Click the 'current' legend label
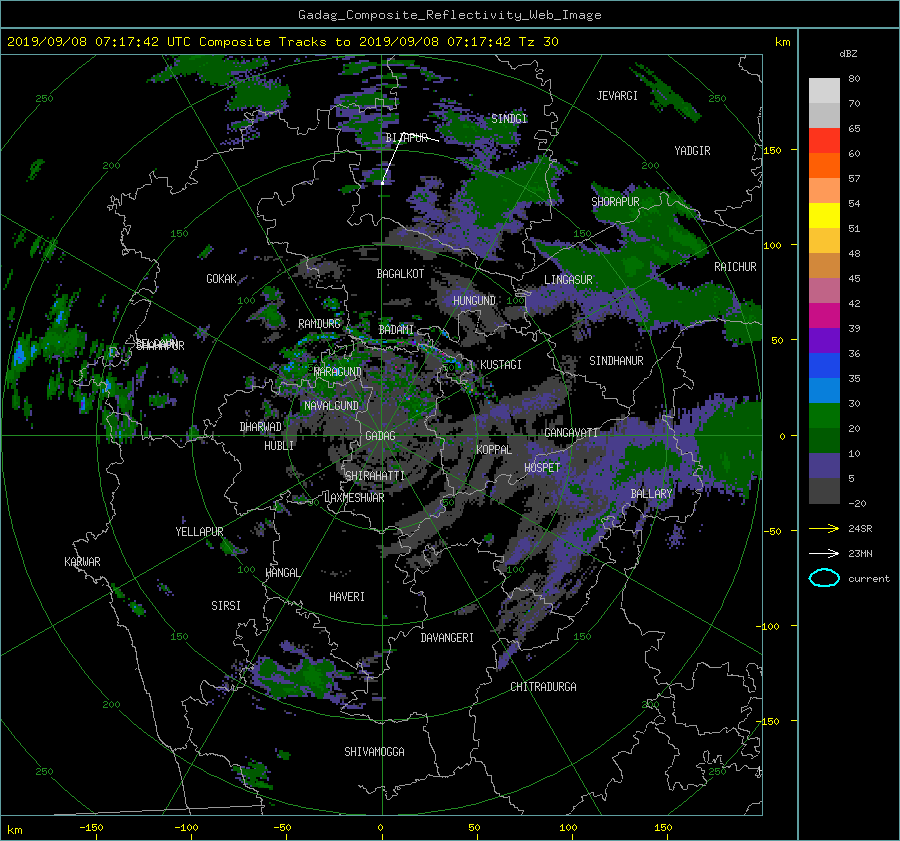 pos(868,579)
